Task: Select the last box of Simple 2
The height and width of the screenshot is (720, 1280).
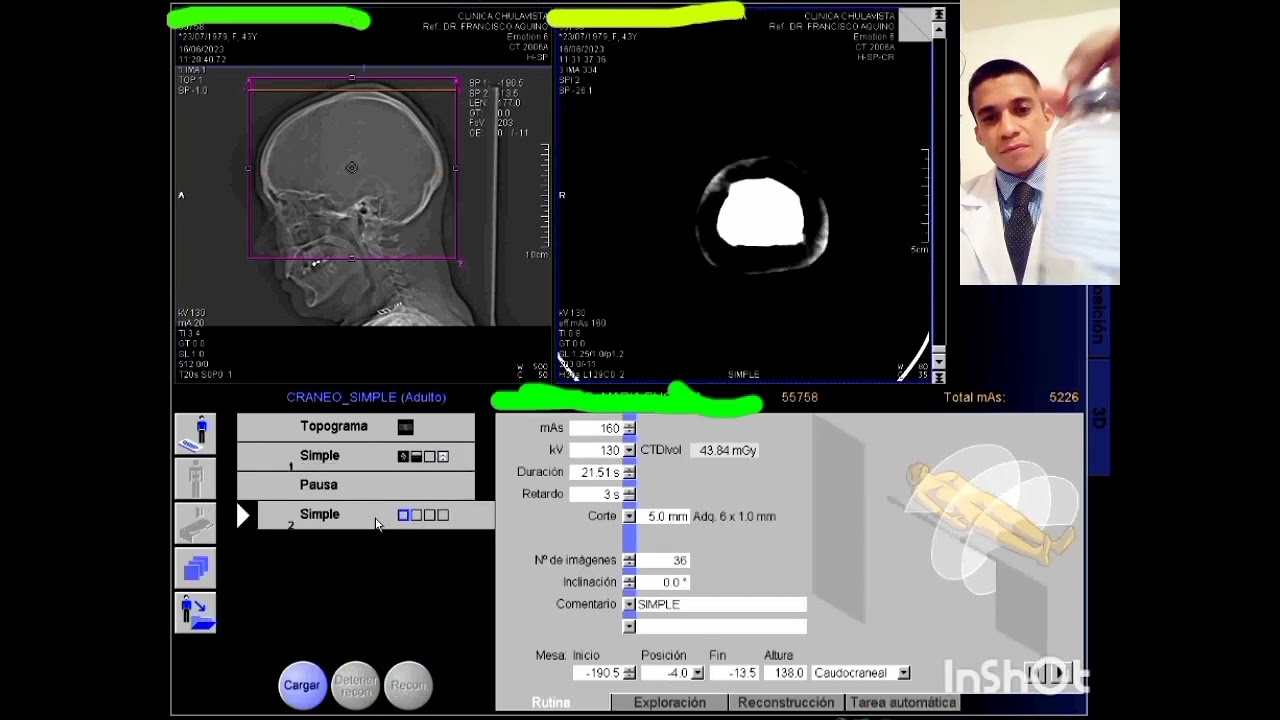Action: [443, 515]
